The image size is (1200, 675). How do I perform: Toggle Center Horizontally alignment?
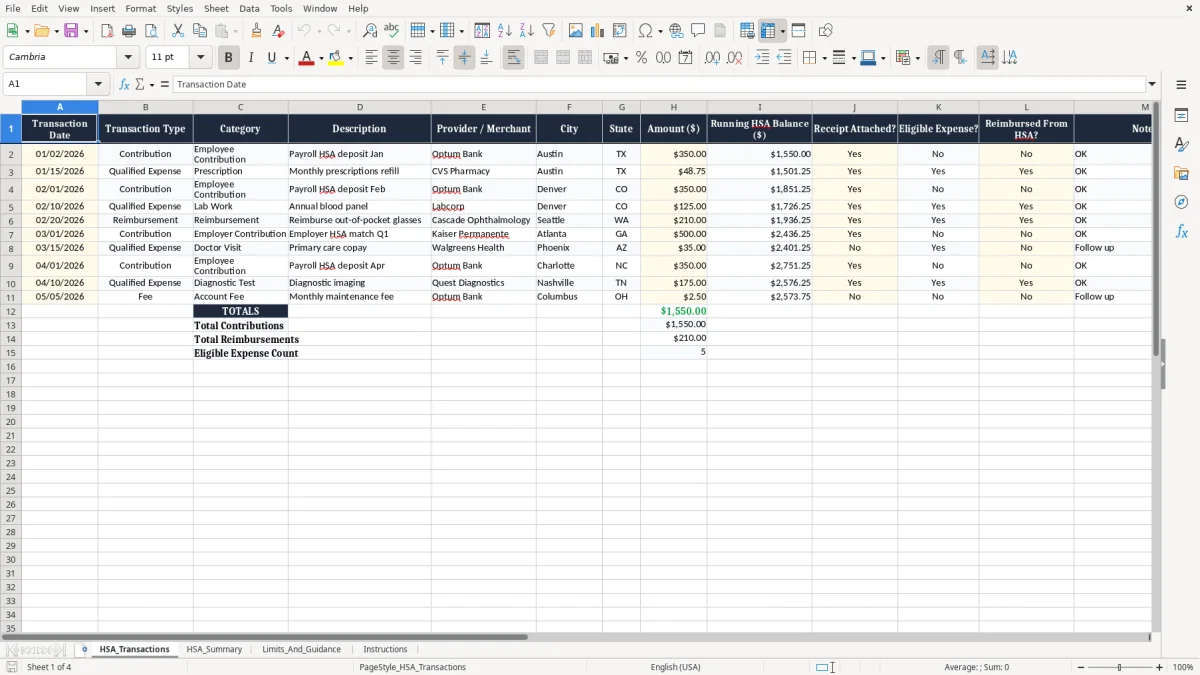(x=393, y=58)
